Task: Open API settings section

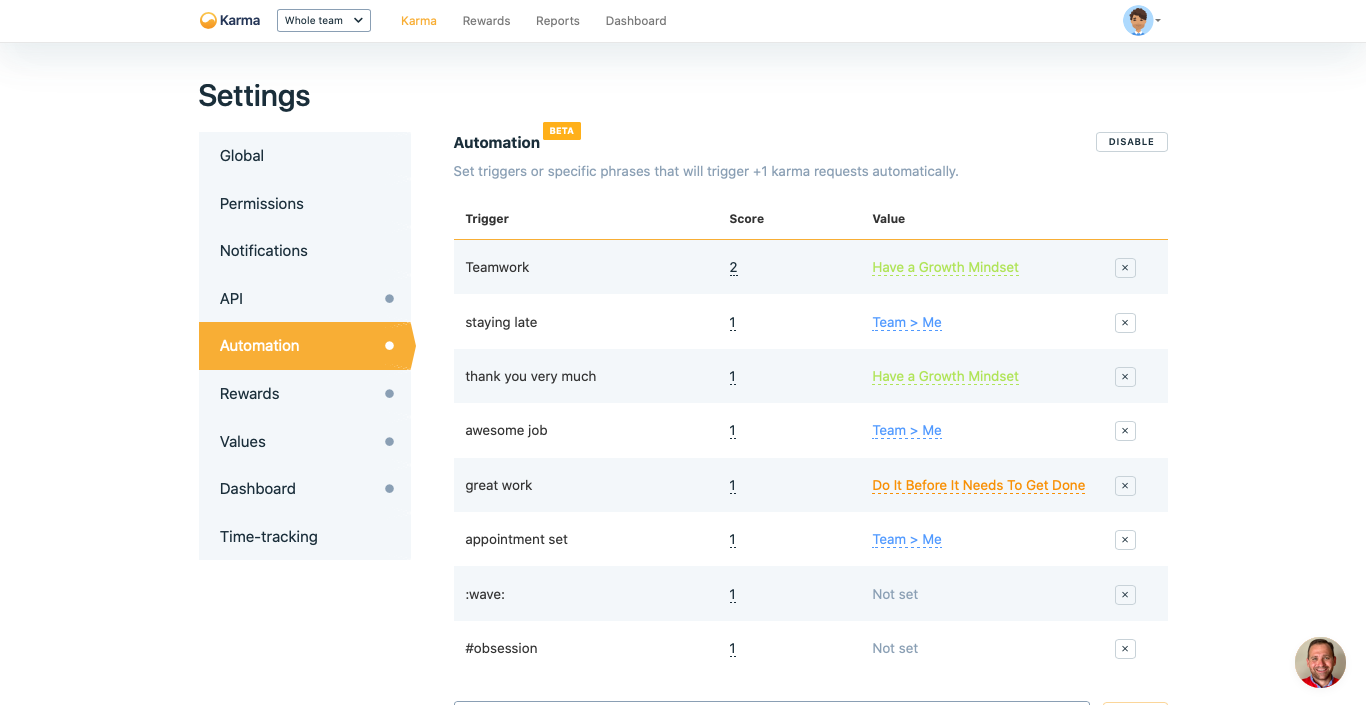Action: tap(305, 298)
